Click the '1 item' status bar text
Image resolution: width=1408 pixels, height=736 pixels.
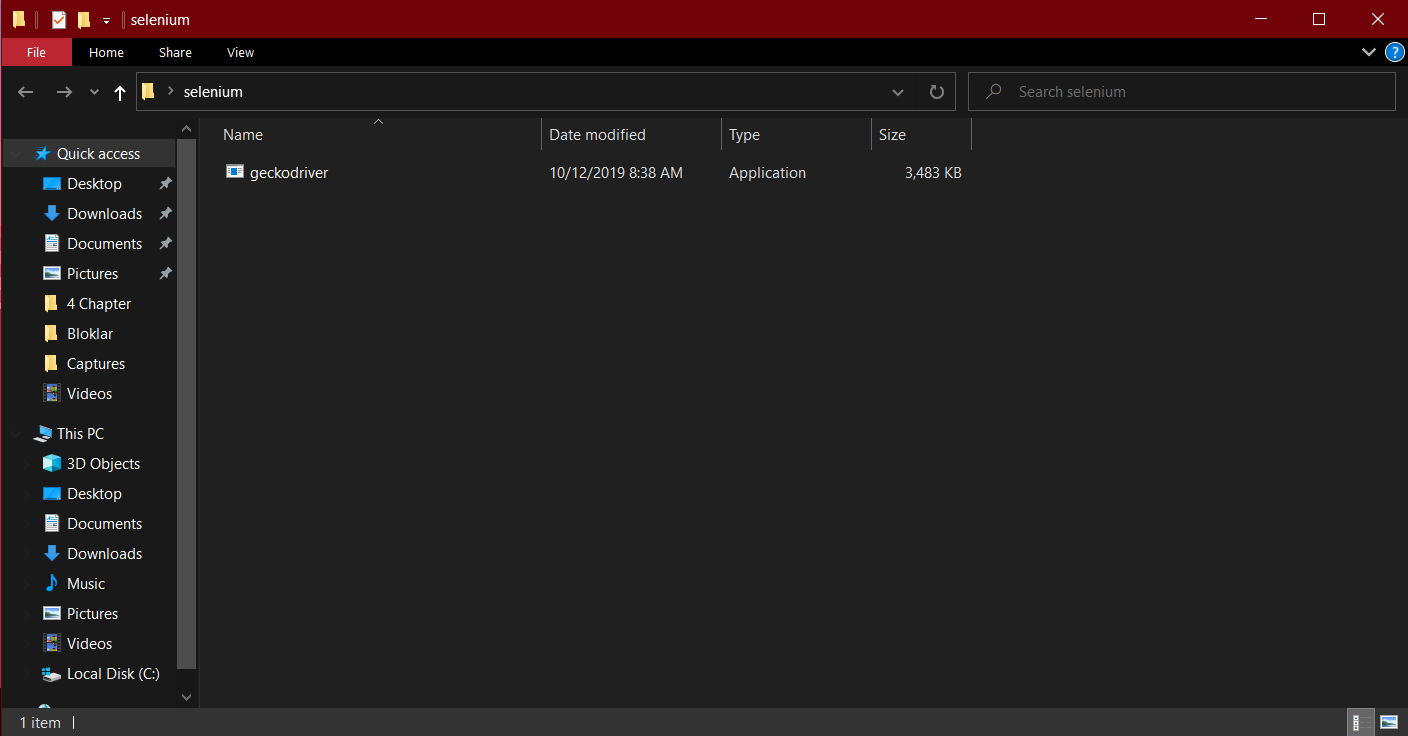click(40, 722)
